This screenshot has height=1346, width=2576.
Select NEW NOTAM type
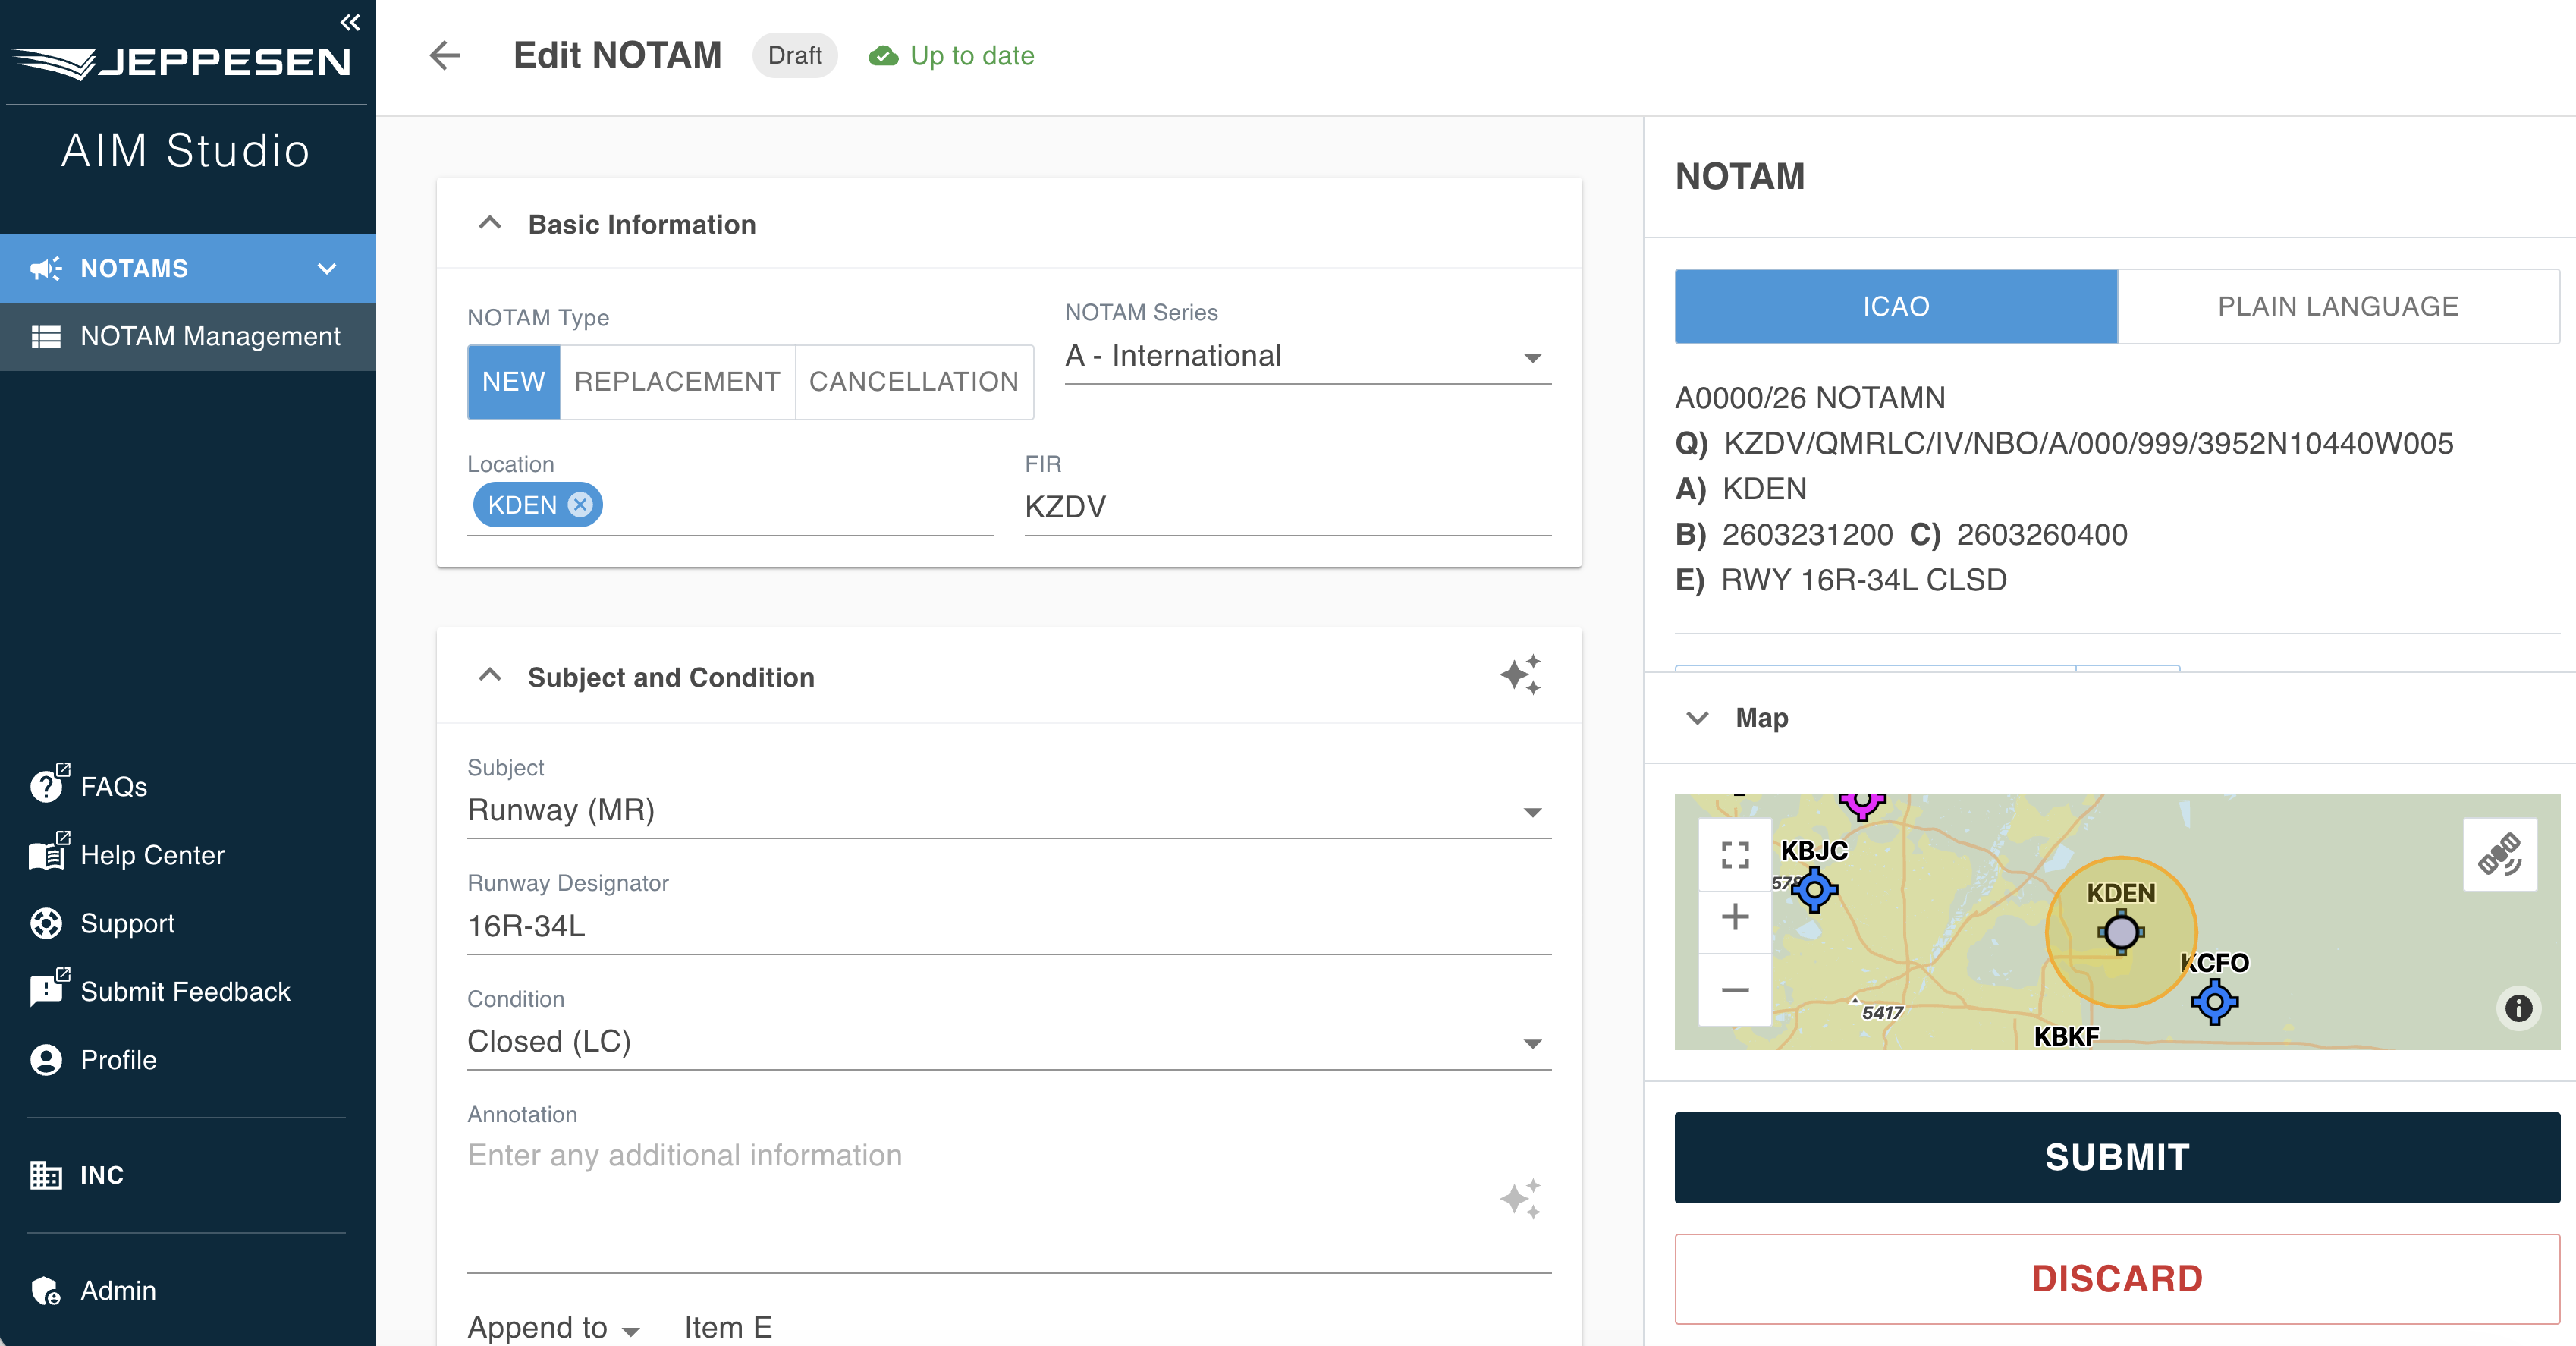pos(514,382)
